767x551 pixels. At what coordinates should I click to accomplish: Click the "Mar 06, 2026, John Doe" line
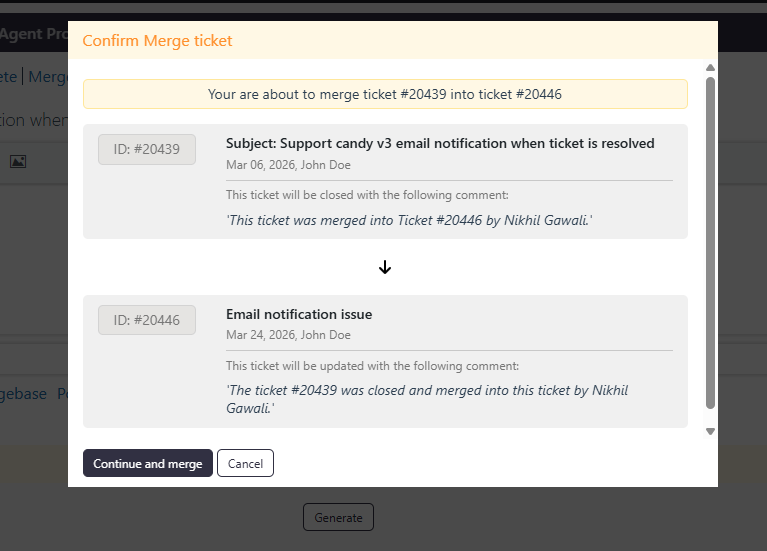tap(288, 165)
